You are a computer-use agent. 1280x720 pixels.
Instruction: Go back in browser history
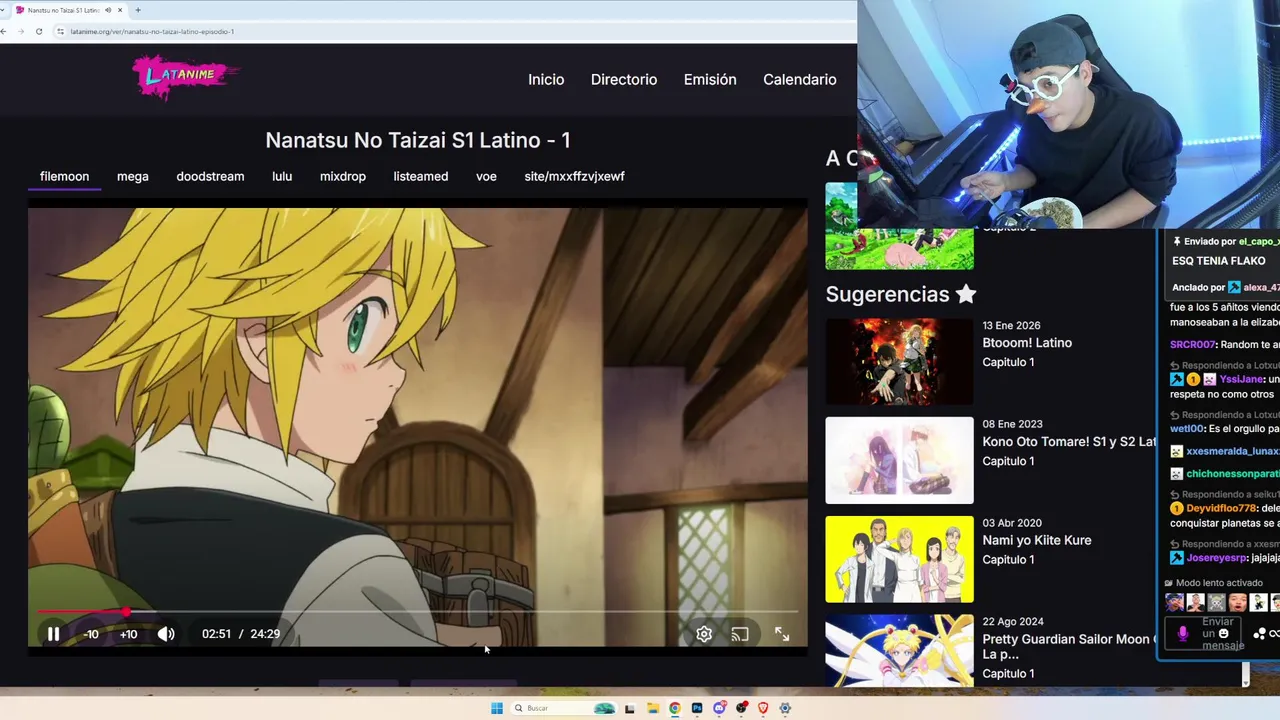5,31
